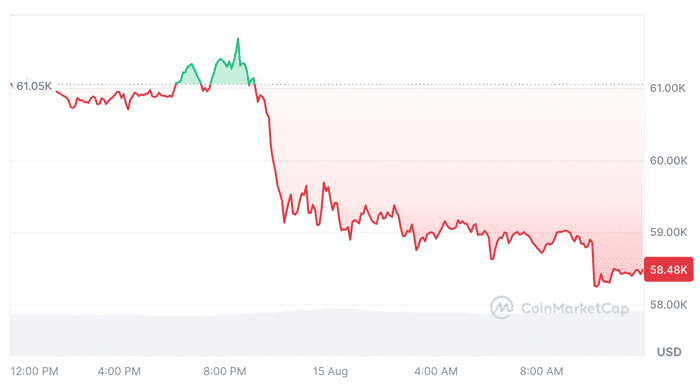Image resolution: width=700 pixels, height=387 pixels.
Task: Click the 58.00K y-axis label
Action: [x=668, y=304]
